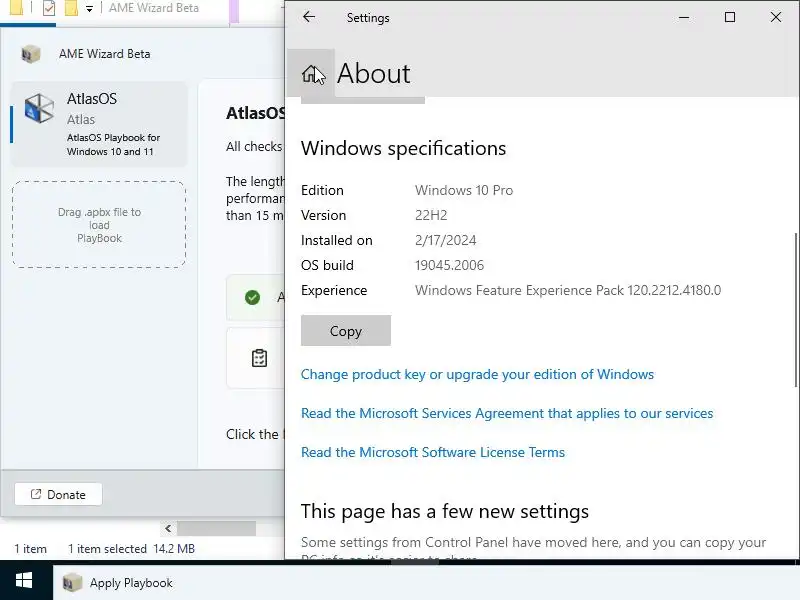Image resolution: width=800 pixels, height=600 pixels.
Task: Open Microsoft Software License Terms link
Action: pos(433,452)
